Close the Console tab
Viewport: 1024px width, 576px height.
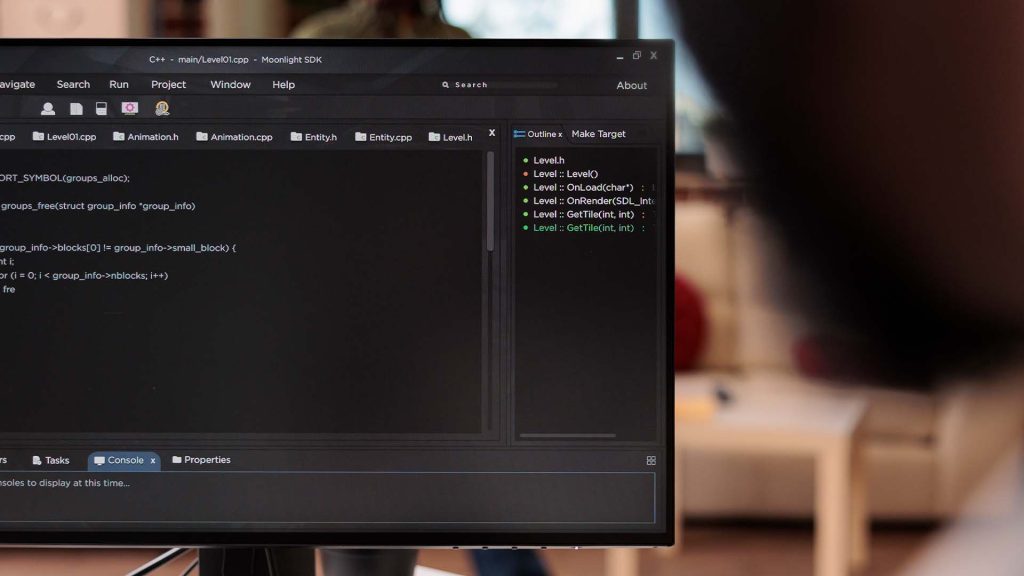point(153,461)
